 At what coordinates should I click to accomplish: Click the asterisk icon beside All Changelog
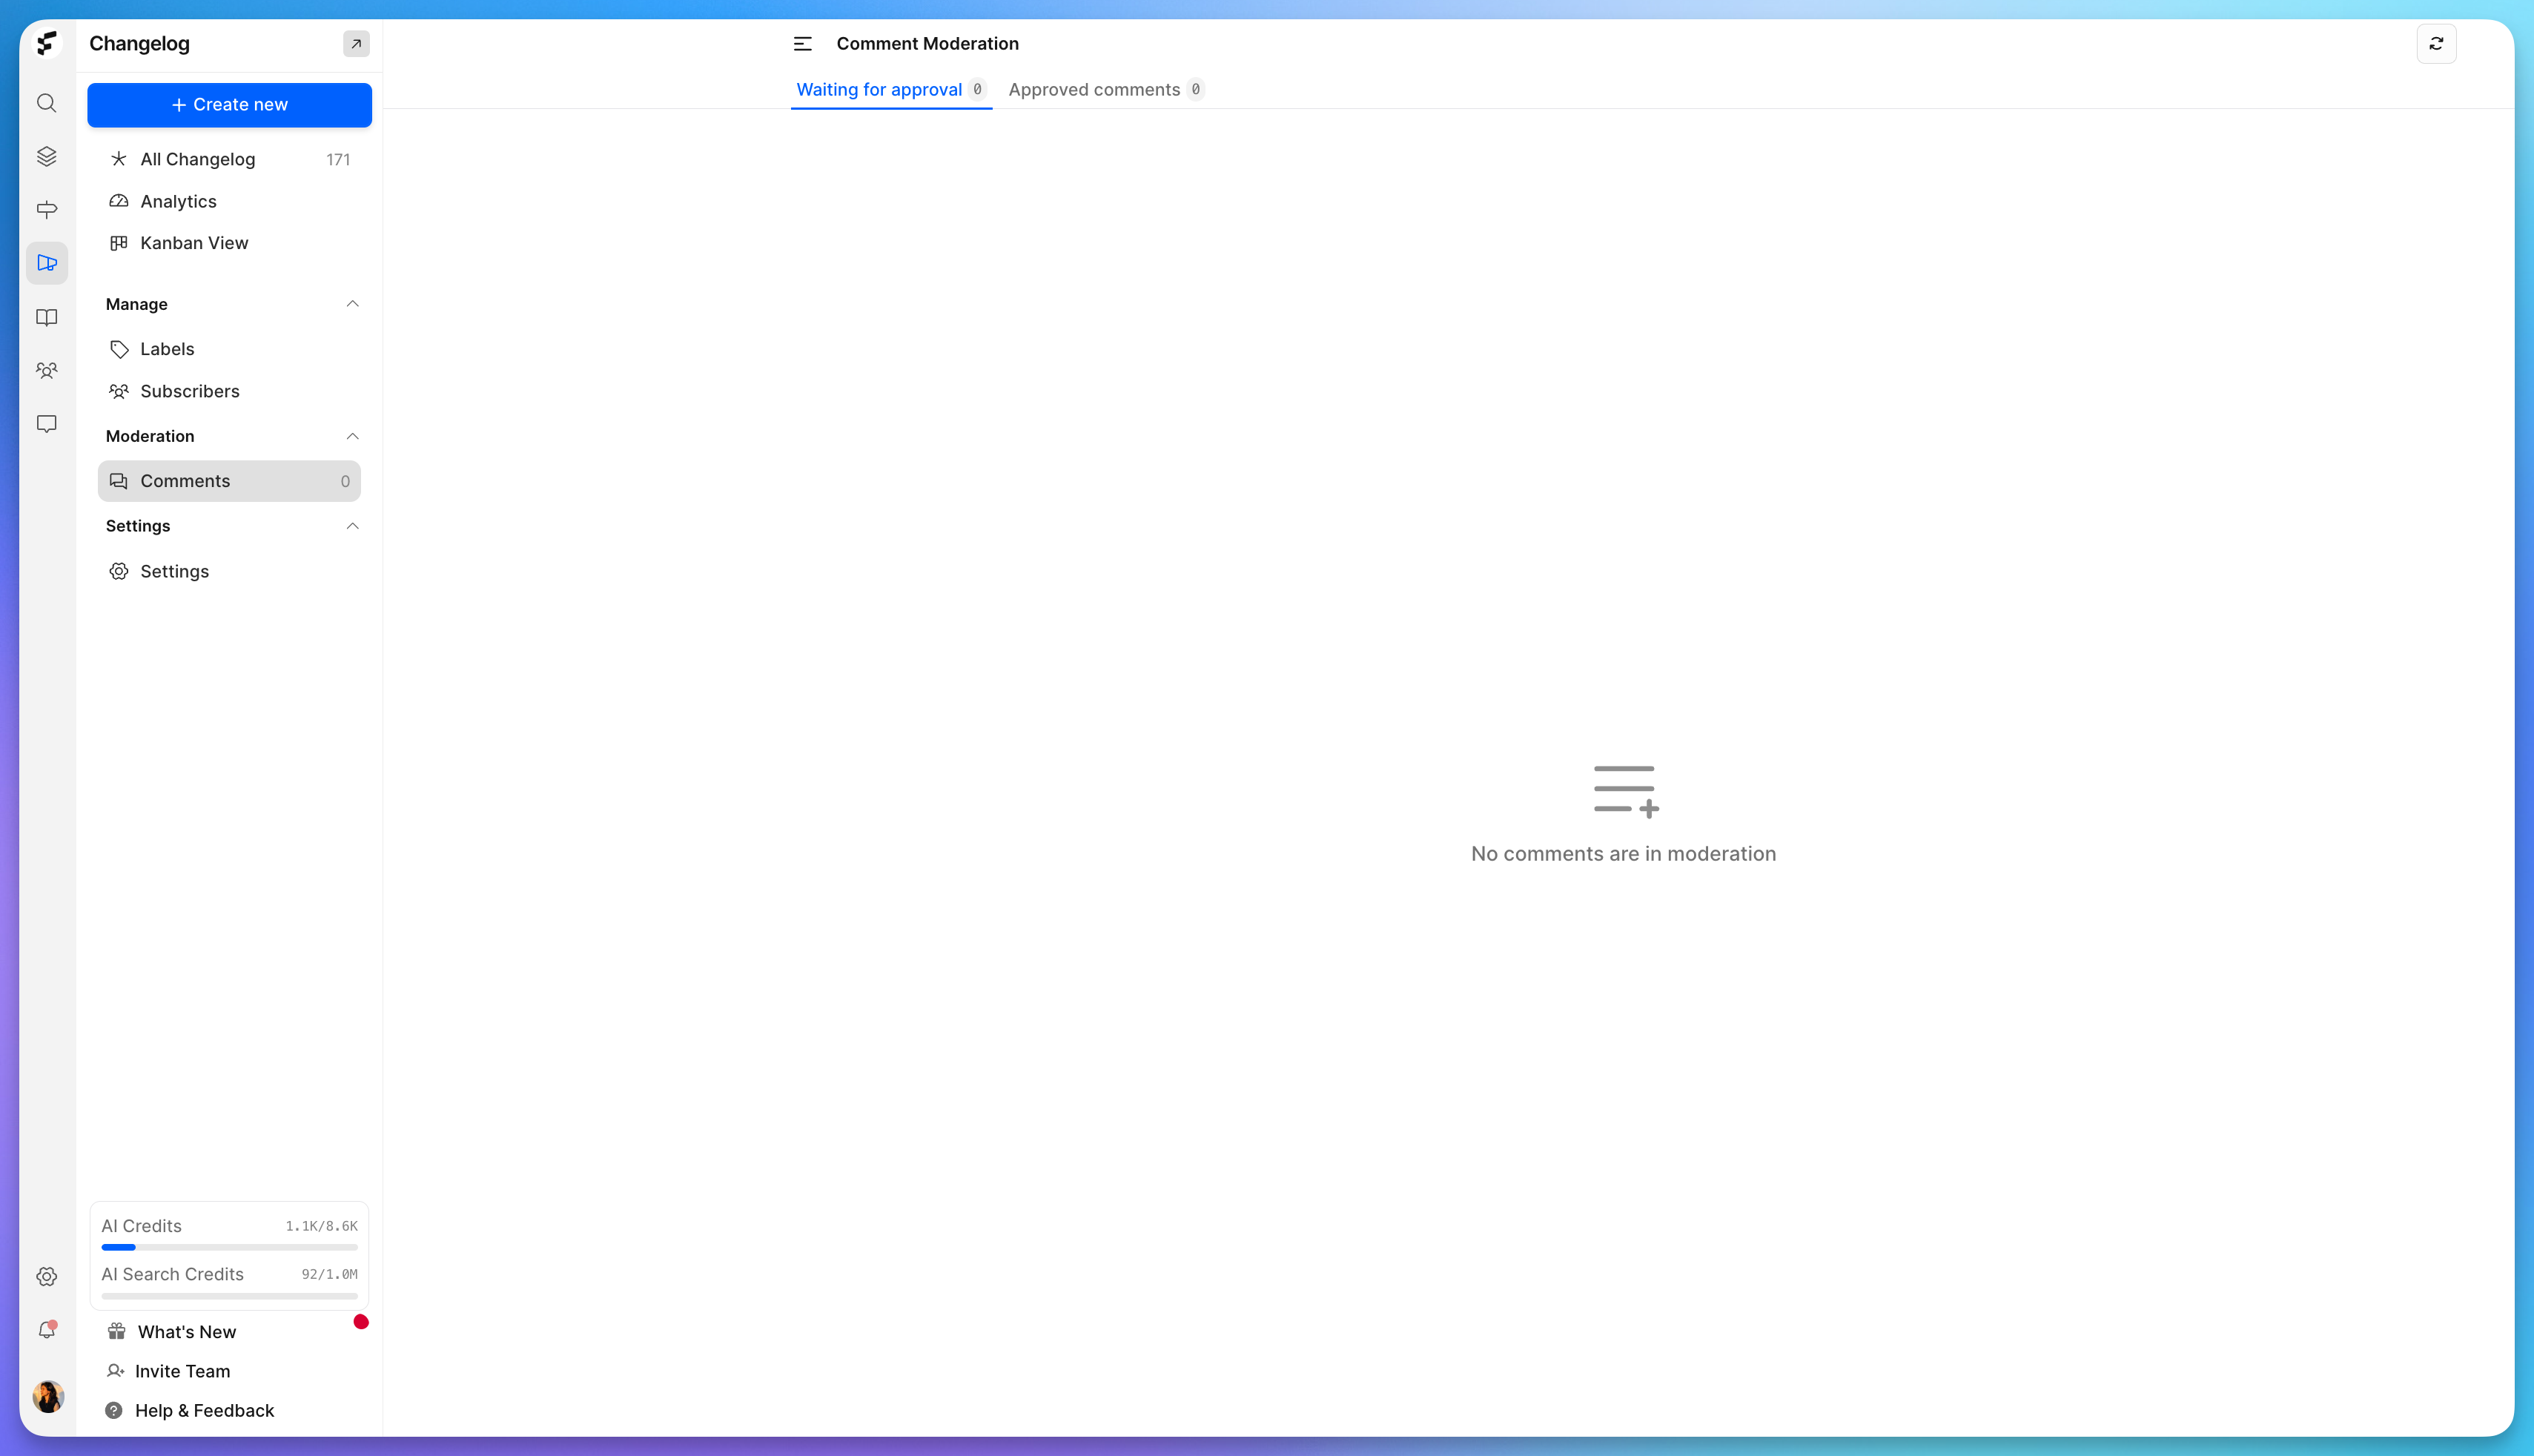(x=119, y=159)
